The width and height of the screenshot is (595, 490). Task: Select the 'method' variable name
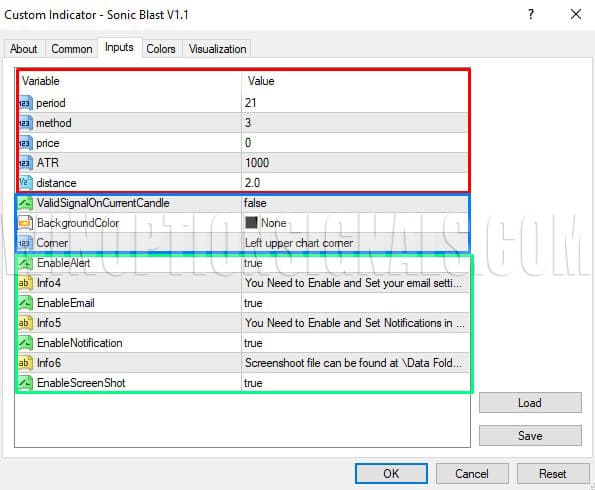coord(54,123)
